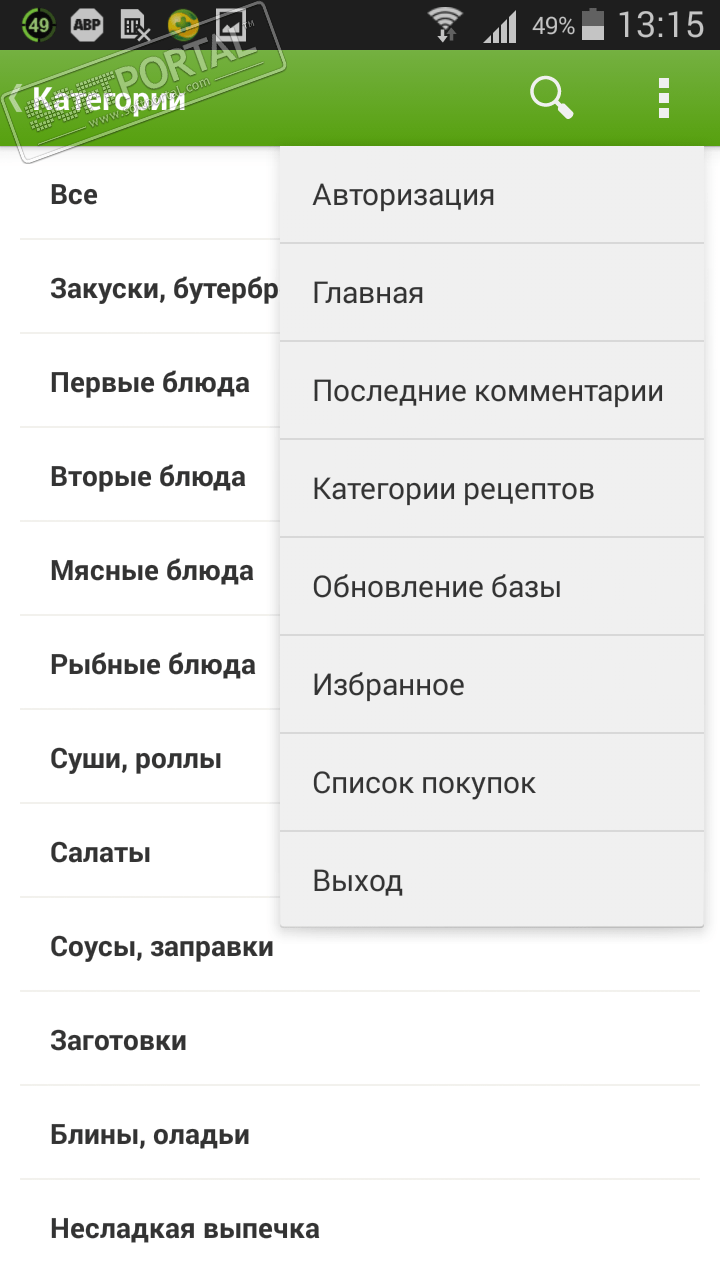Open Последние комментарии menu entry
Screen dimensions: 720x1280
491,391
